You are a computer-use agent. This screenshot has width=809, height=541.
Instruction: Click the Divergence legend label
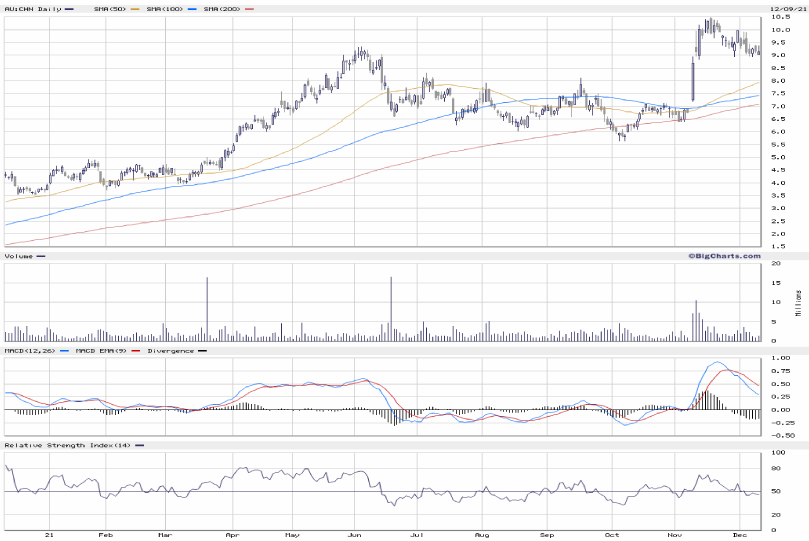170,351
